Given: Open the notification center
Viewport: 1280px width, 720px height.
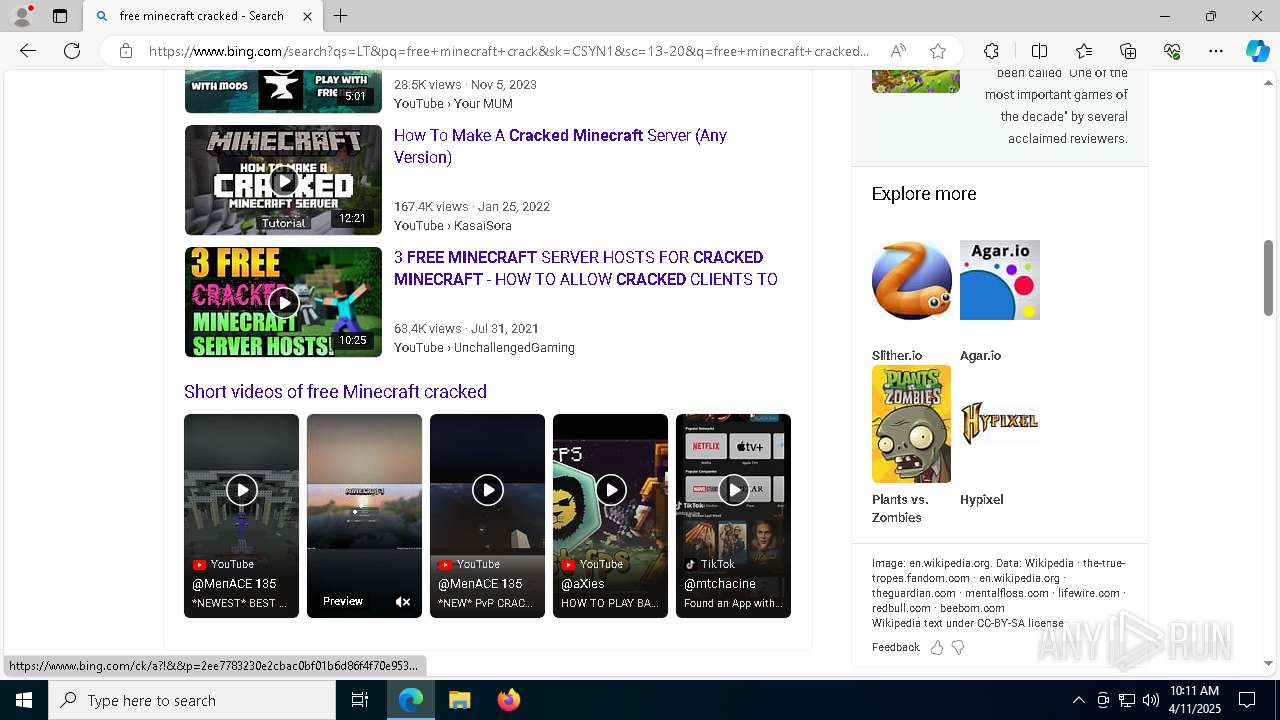Looking at the screenshot, I should point(1247,700).
